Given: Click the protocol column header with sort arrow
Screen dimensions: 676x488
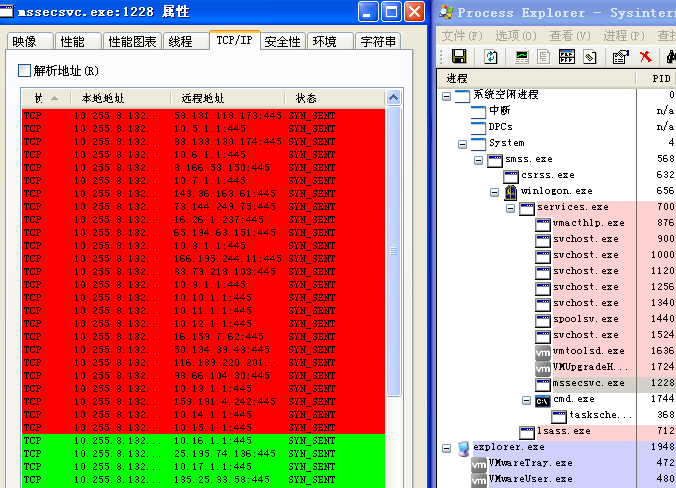Looking at the screenshot, I should coord(46,98).
